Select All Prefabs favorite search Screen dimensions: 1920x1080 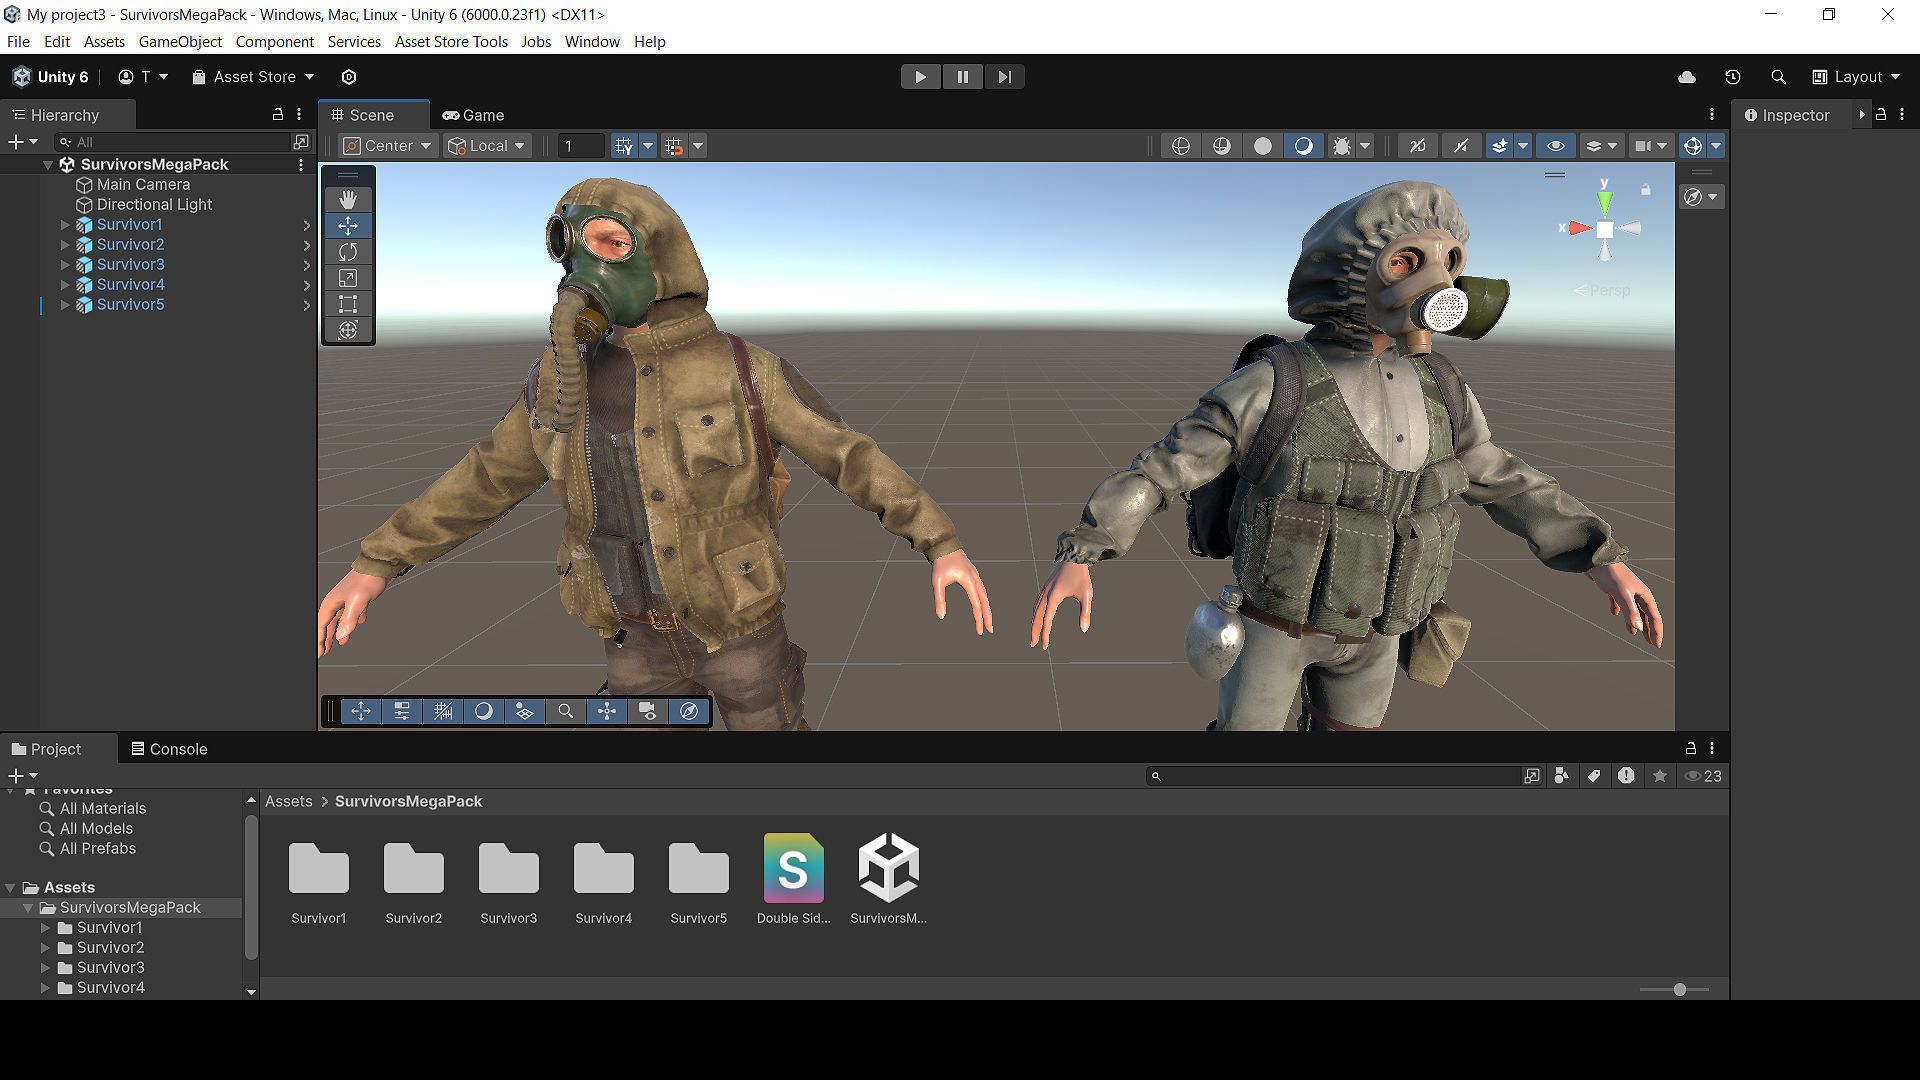97,849
